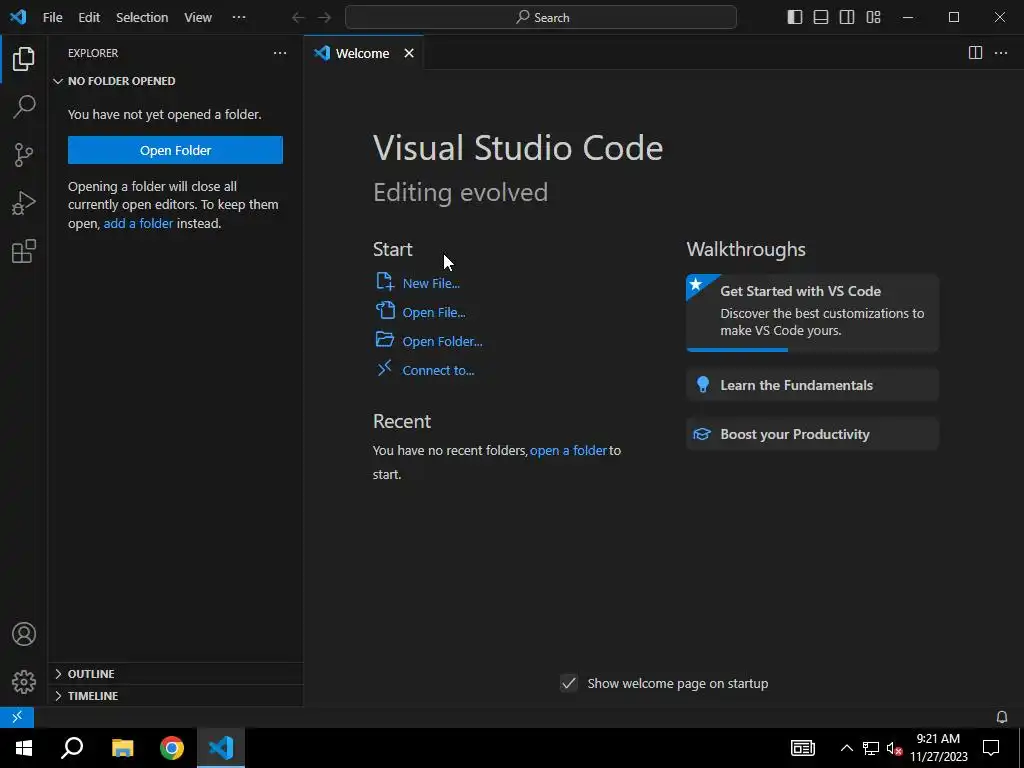Select the Welcome editor tab
The image size is (1024, 768).
click(x=363, y=53)
